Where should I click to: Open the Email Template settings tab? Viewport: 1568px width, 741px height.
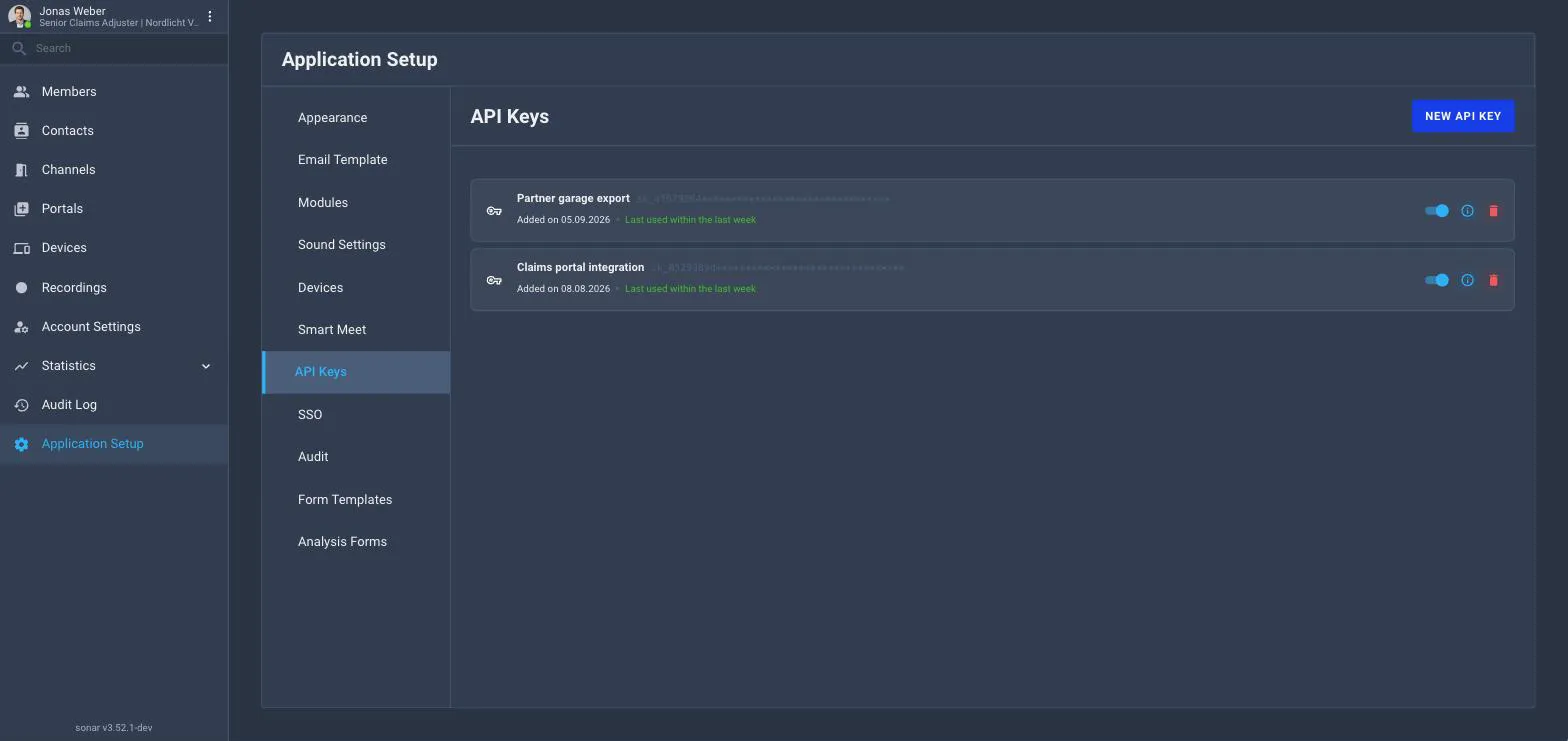[x=356, y=160]
